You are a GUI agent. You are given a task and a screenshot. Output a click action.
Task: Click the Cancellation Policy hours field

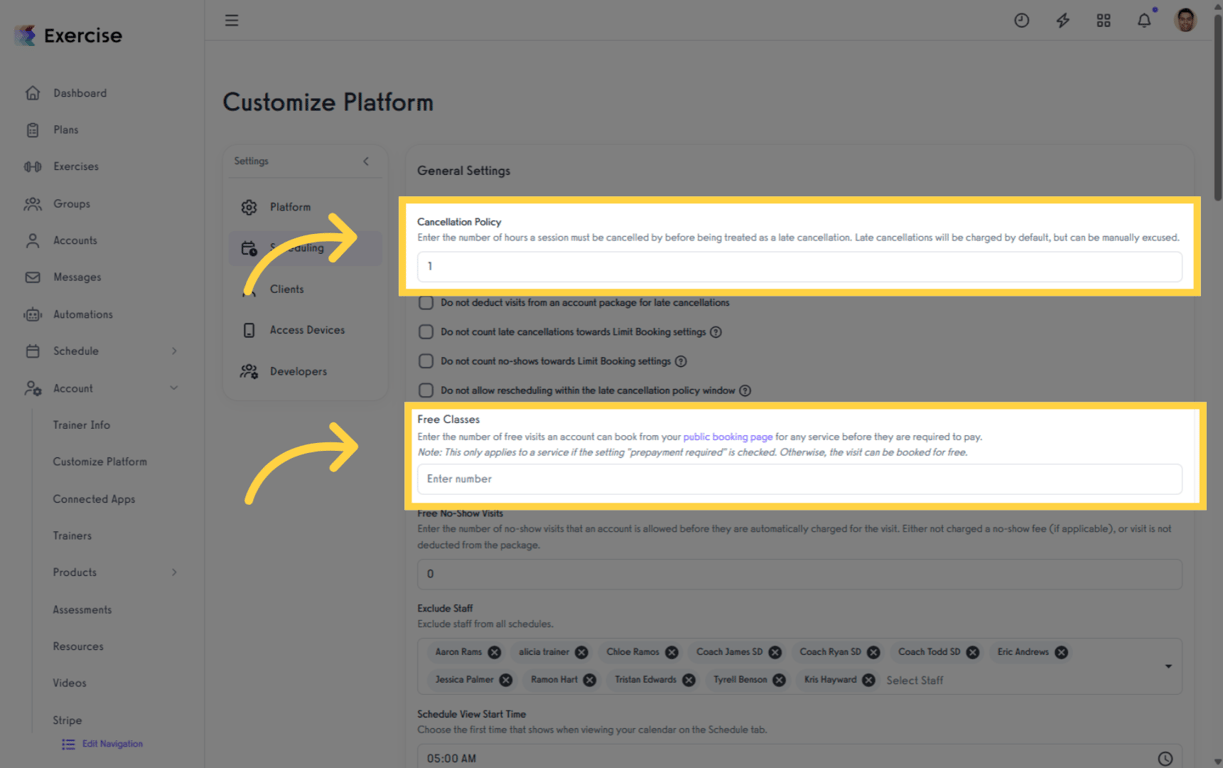pos(799,266)
